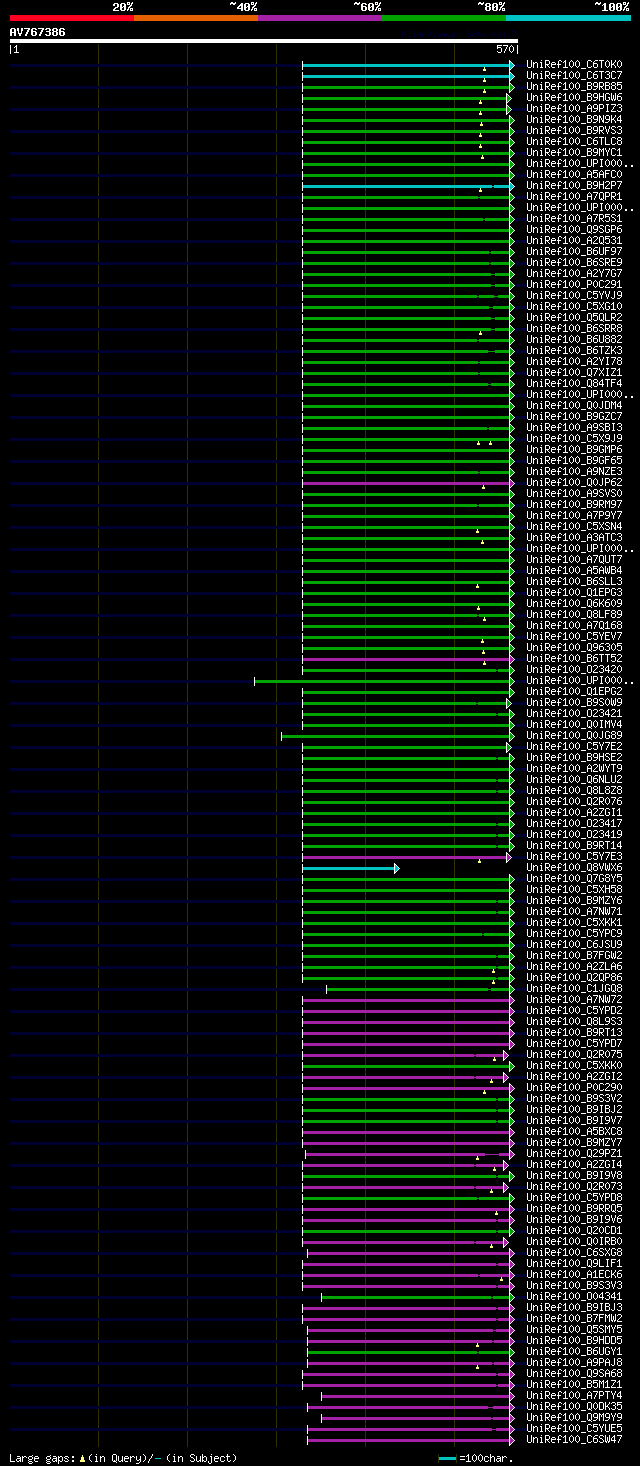Click label UniRef100_P0C290
The width and height of the screenshot is (640, 1466).
pyautogui.click(x=574, y=1088)
